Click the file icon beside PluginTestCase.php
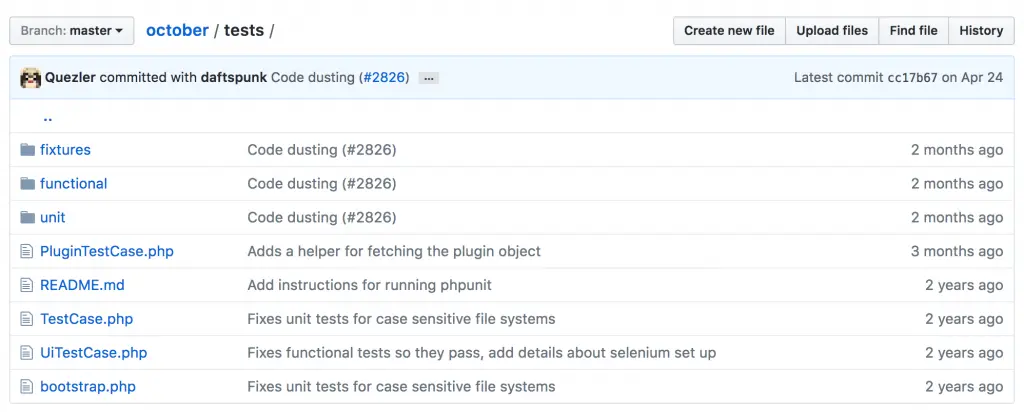1024x412 pixels. (27, 252)
